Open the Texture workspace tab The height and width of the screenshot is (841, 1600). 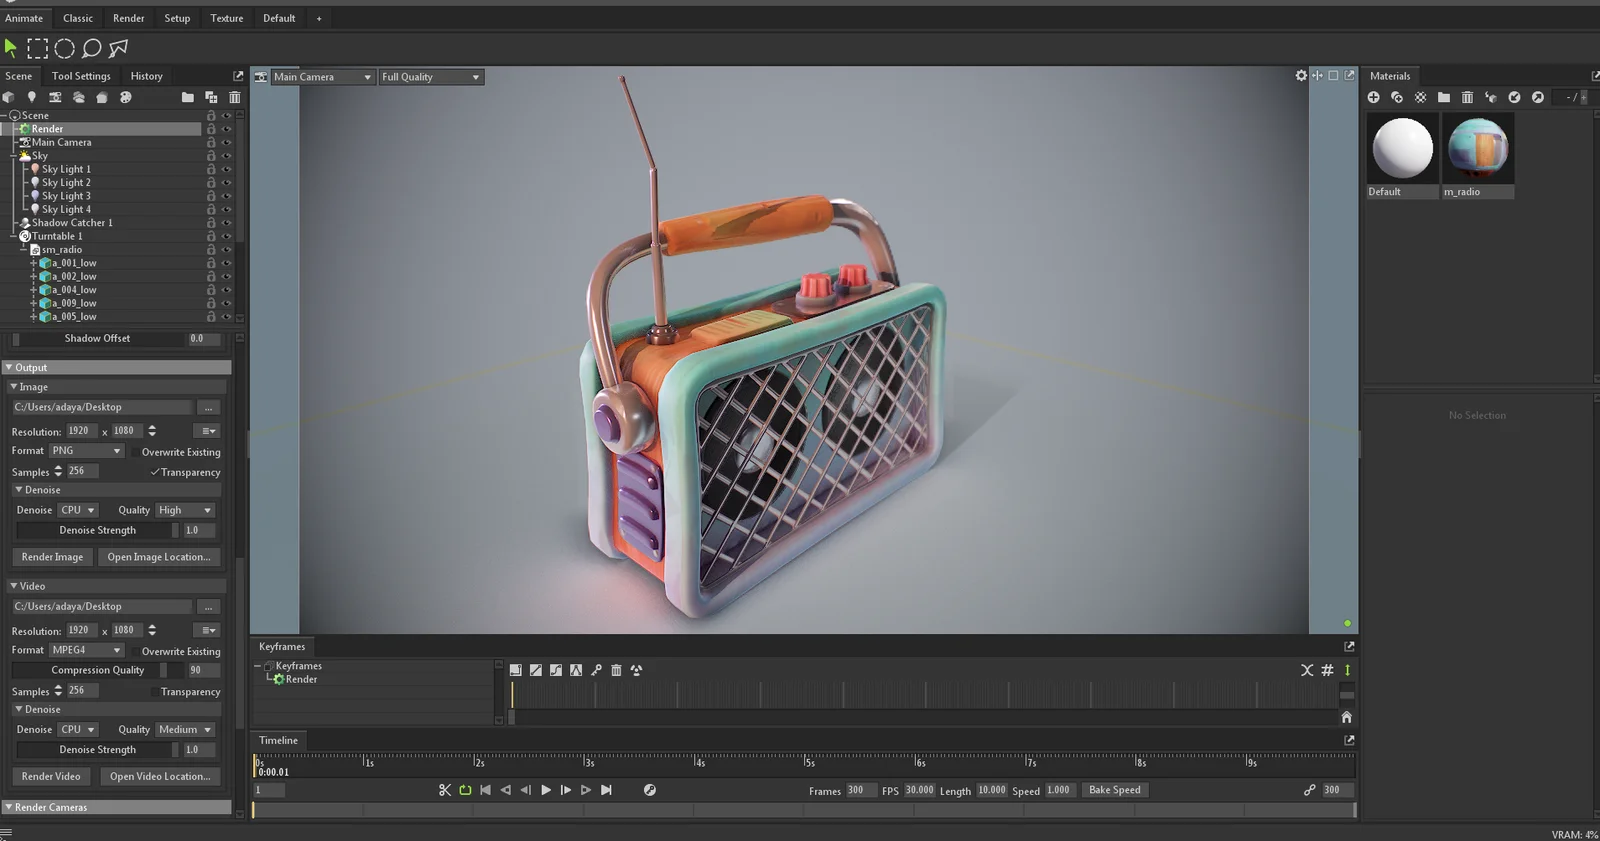226,18
